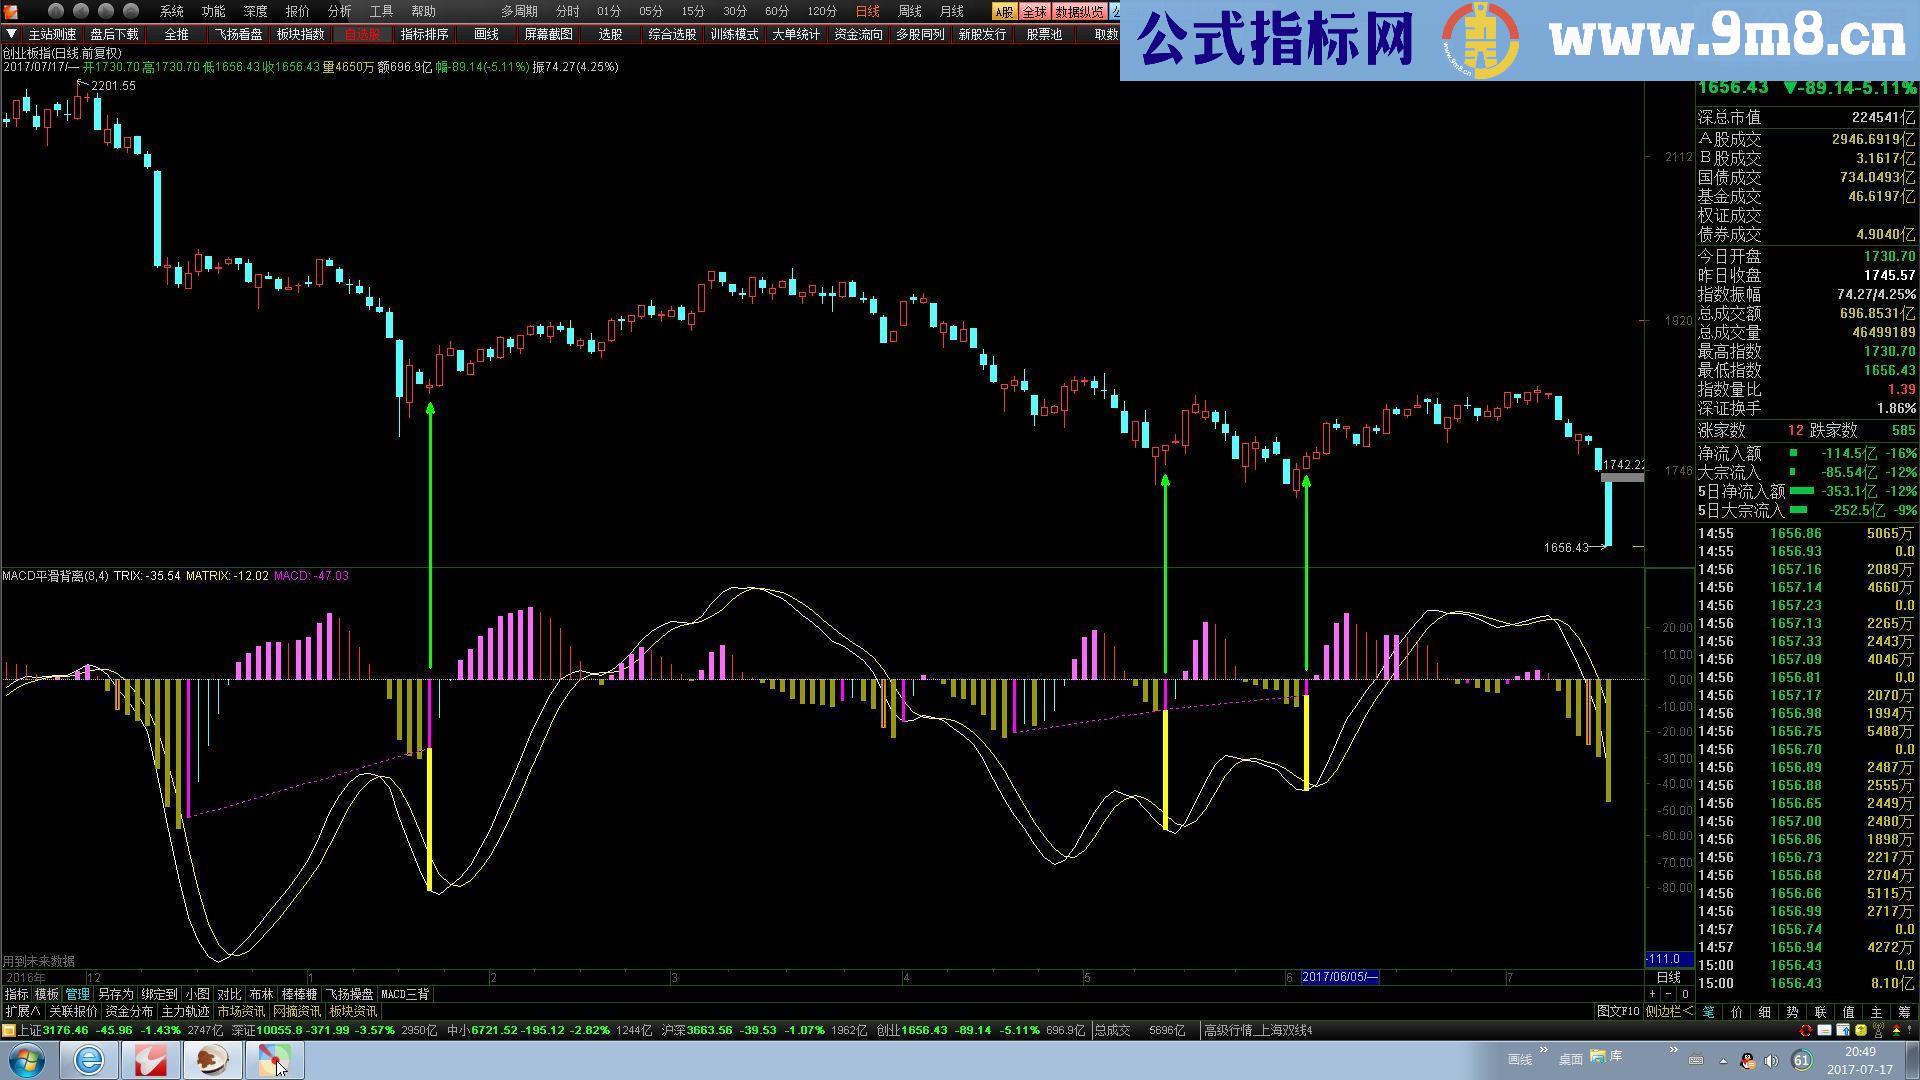Click the antenna signal icon in status bar
This screenshot has height=1080, width=1920.
pos(1878,1030)
